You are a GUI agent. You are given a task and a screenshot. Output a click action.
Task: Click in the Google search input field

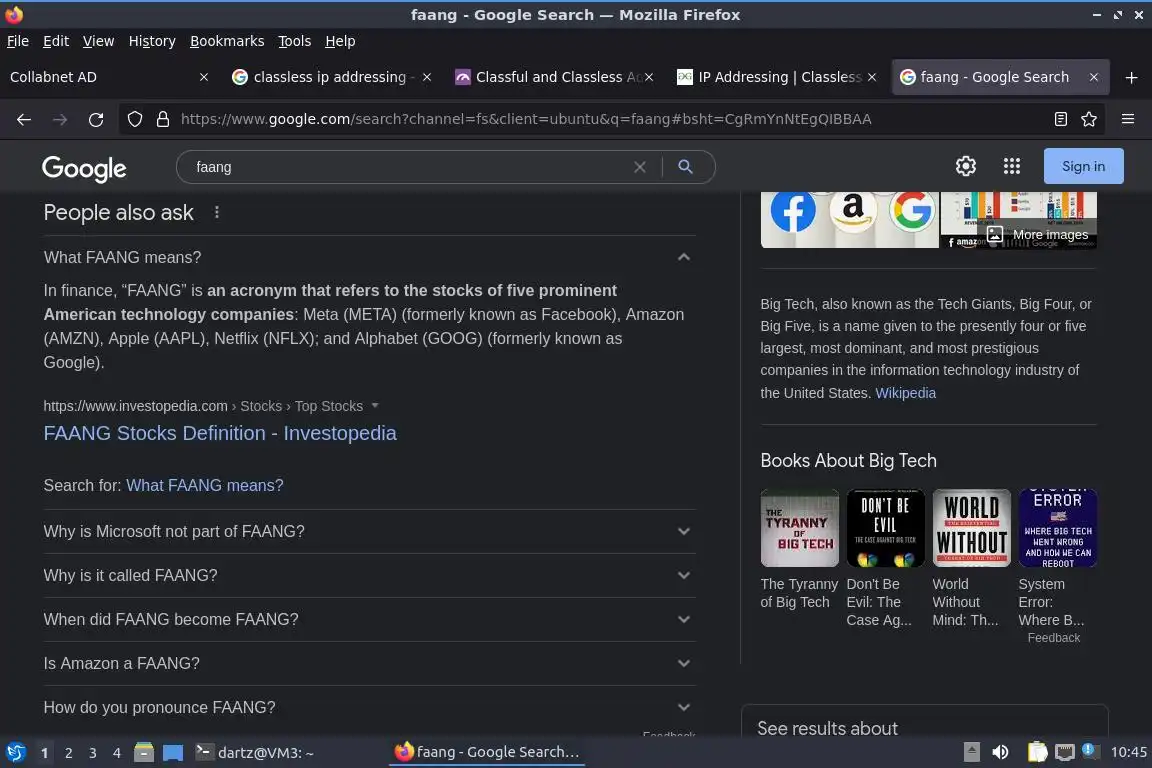click(x=411, y=167)
